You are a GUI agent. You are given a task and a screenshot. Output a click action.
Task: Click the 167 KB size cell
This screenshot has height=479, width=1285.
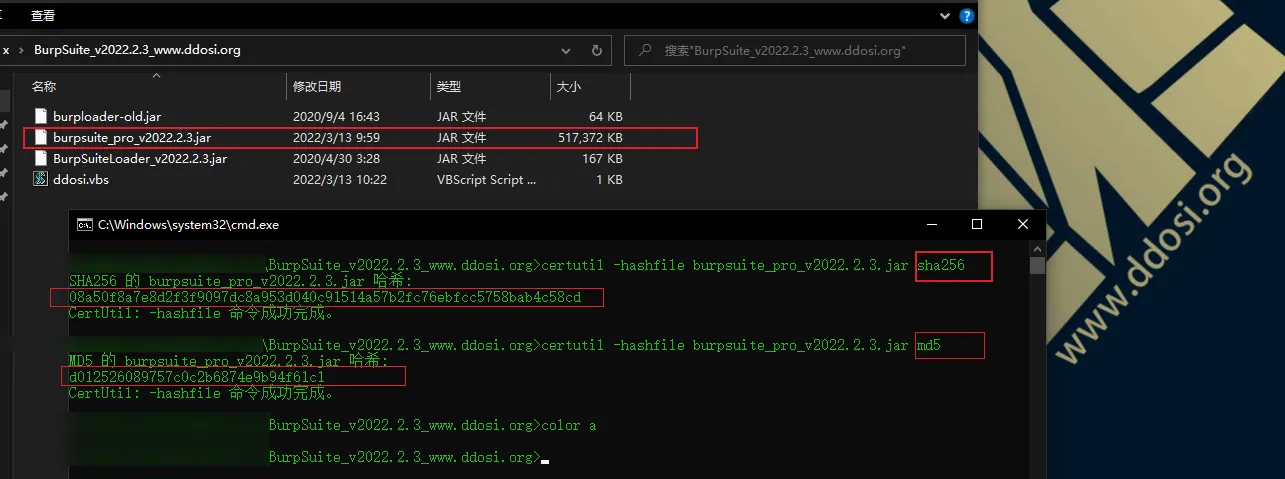pos(603,159)
